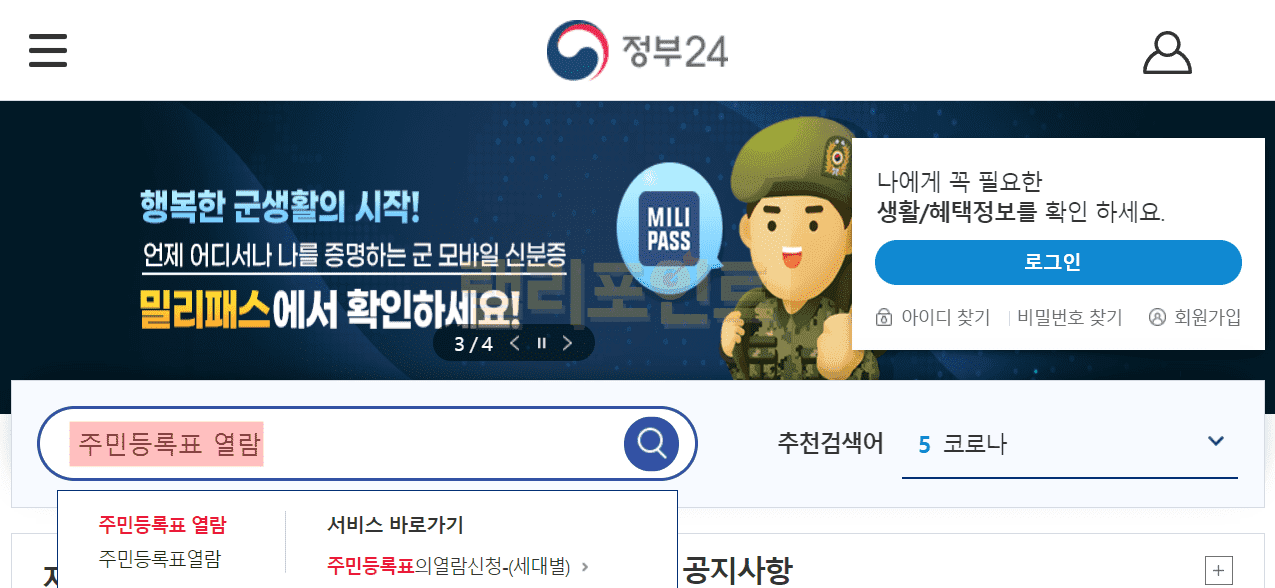Expand the 추천검색어 dropdown chevron

coord(1216,442)
